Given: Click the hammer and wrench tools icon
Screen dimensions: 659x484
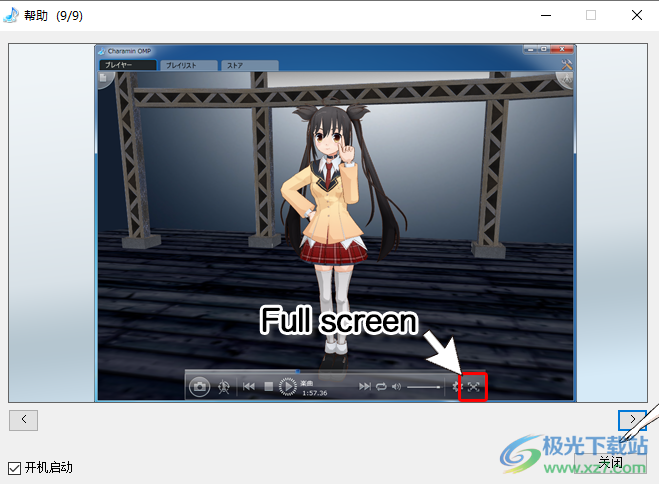Looking at the screenshot, I should point(567,64).
